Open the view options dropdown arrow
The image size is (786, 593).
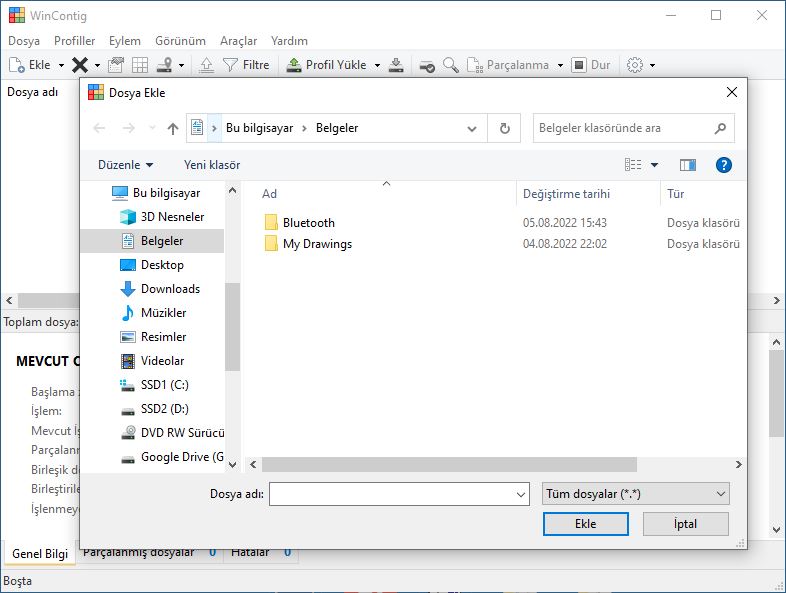654,165
